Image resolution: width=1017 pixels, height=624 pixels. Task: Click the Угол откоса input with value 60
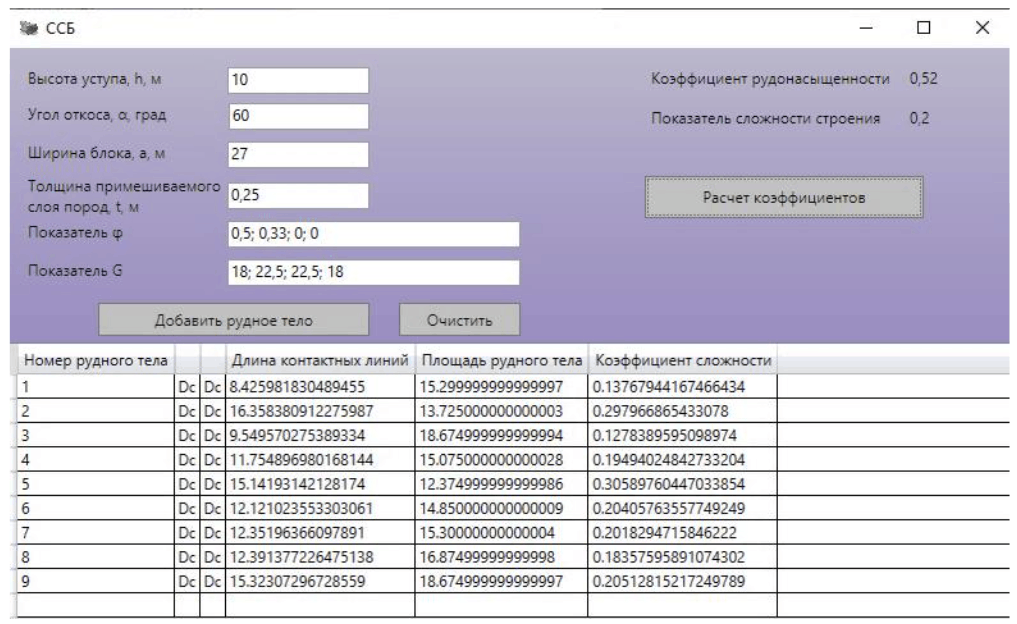point(298,117)
